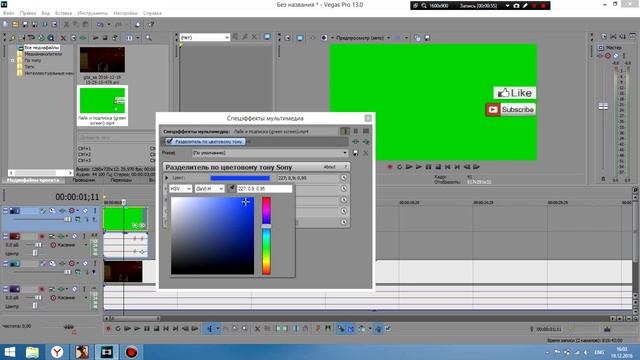This screenshot has height=360, width=640.
Task: Click inside the blue saturation-value color square
Action: 212,236
